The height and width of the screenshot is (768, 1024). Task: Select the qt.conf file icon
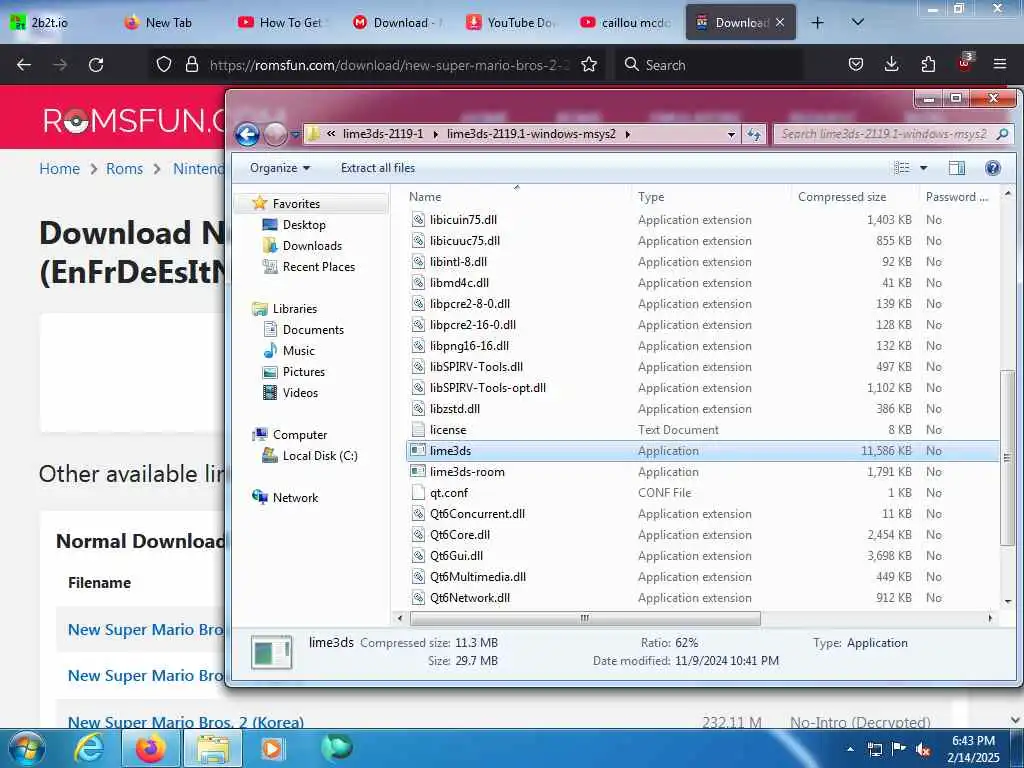click(x=418, y=493)
